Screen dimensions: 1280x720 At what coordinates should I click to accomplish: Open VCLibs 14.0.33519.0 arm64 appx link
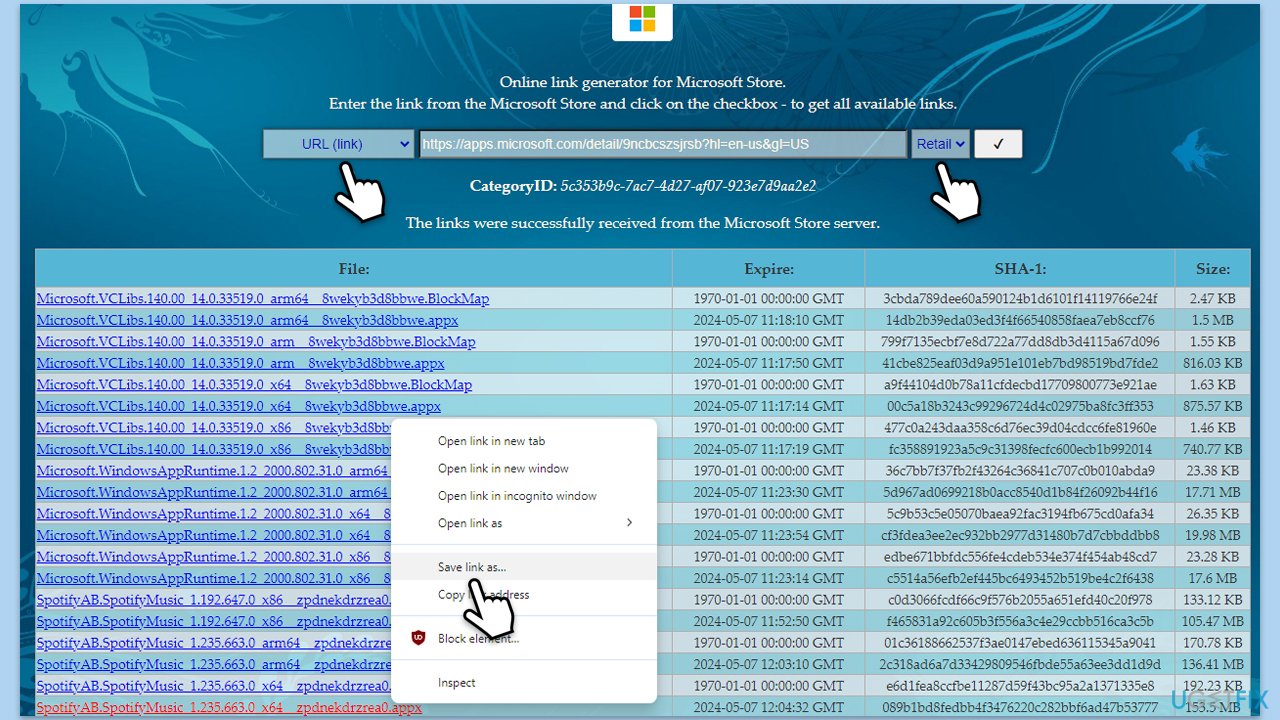coord(247,320)
